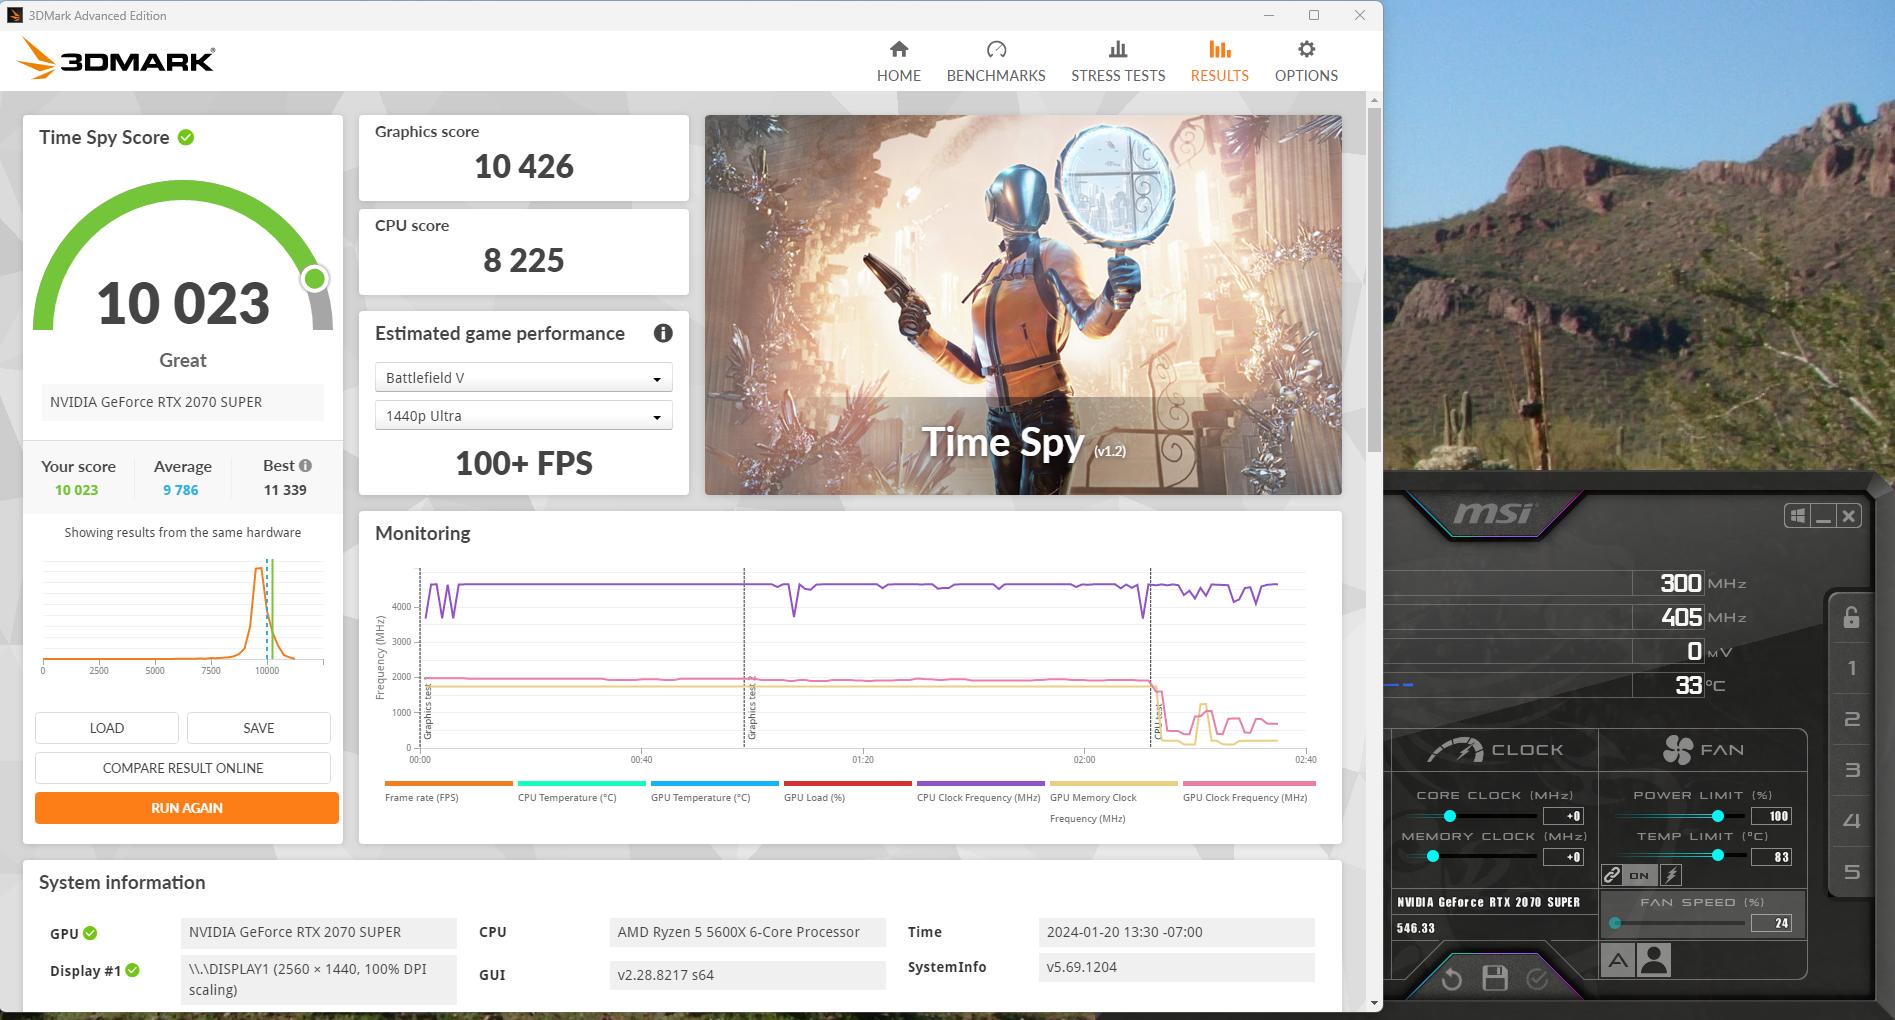The height and width of the screenshot is (1020, 1895).
Task: Toggle GPU Clock Frequency legend entry
Action: (1249, 792)
